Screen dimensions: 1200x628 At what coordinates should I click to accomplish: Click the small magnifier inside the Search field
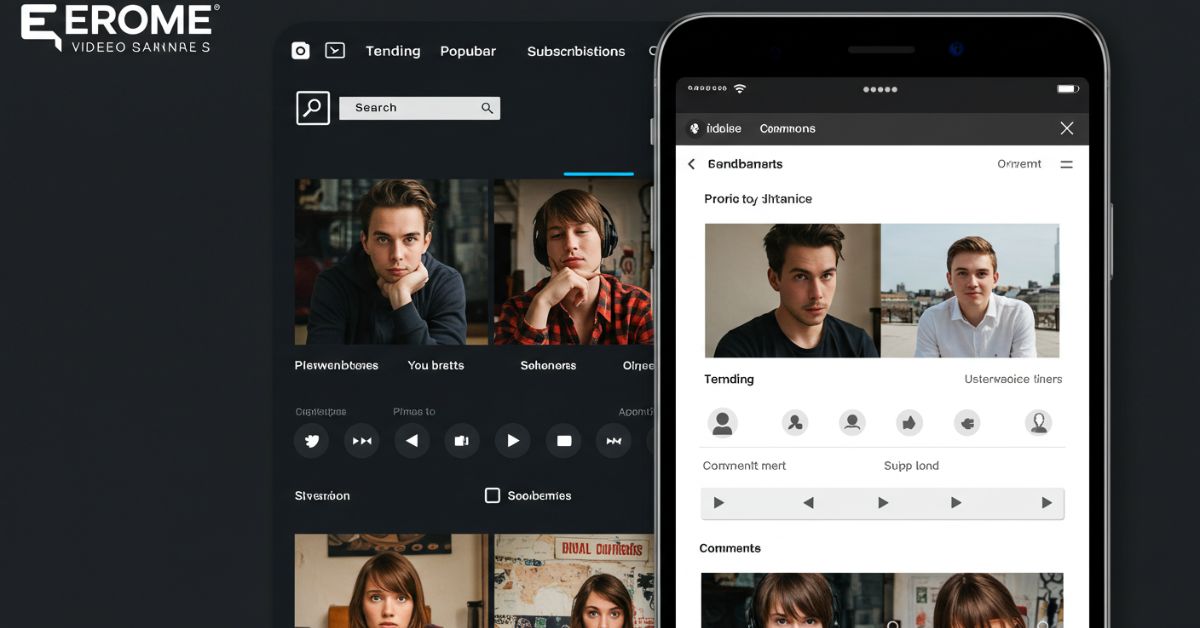tap(487, 108)
